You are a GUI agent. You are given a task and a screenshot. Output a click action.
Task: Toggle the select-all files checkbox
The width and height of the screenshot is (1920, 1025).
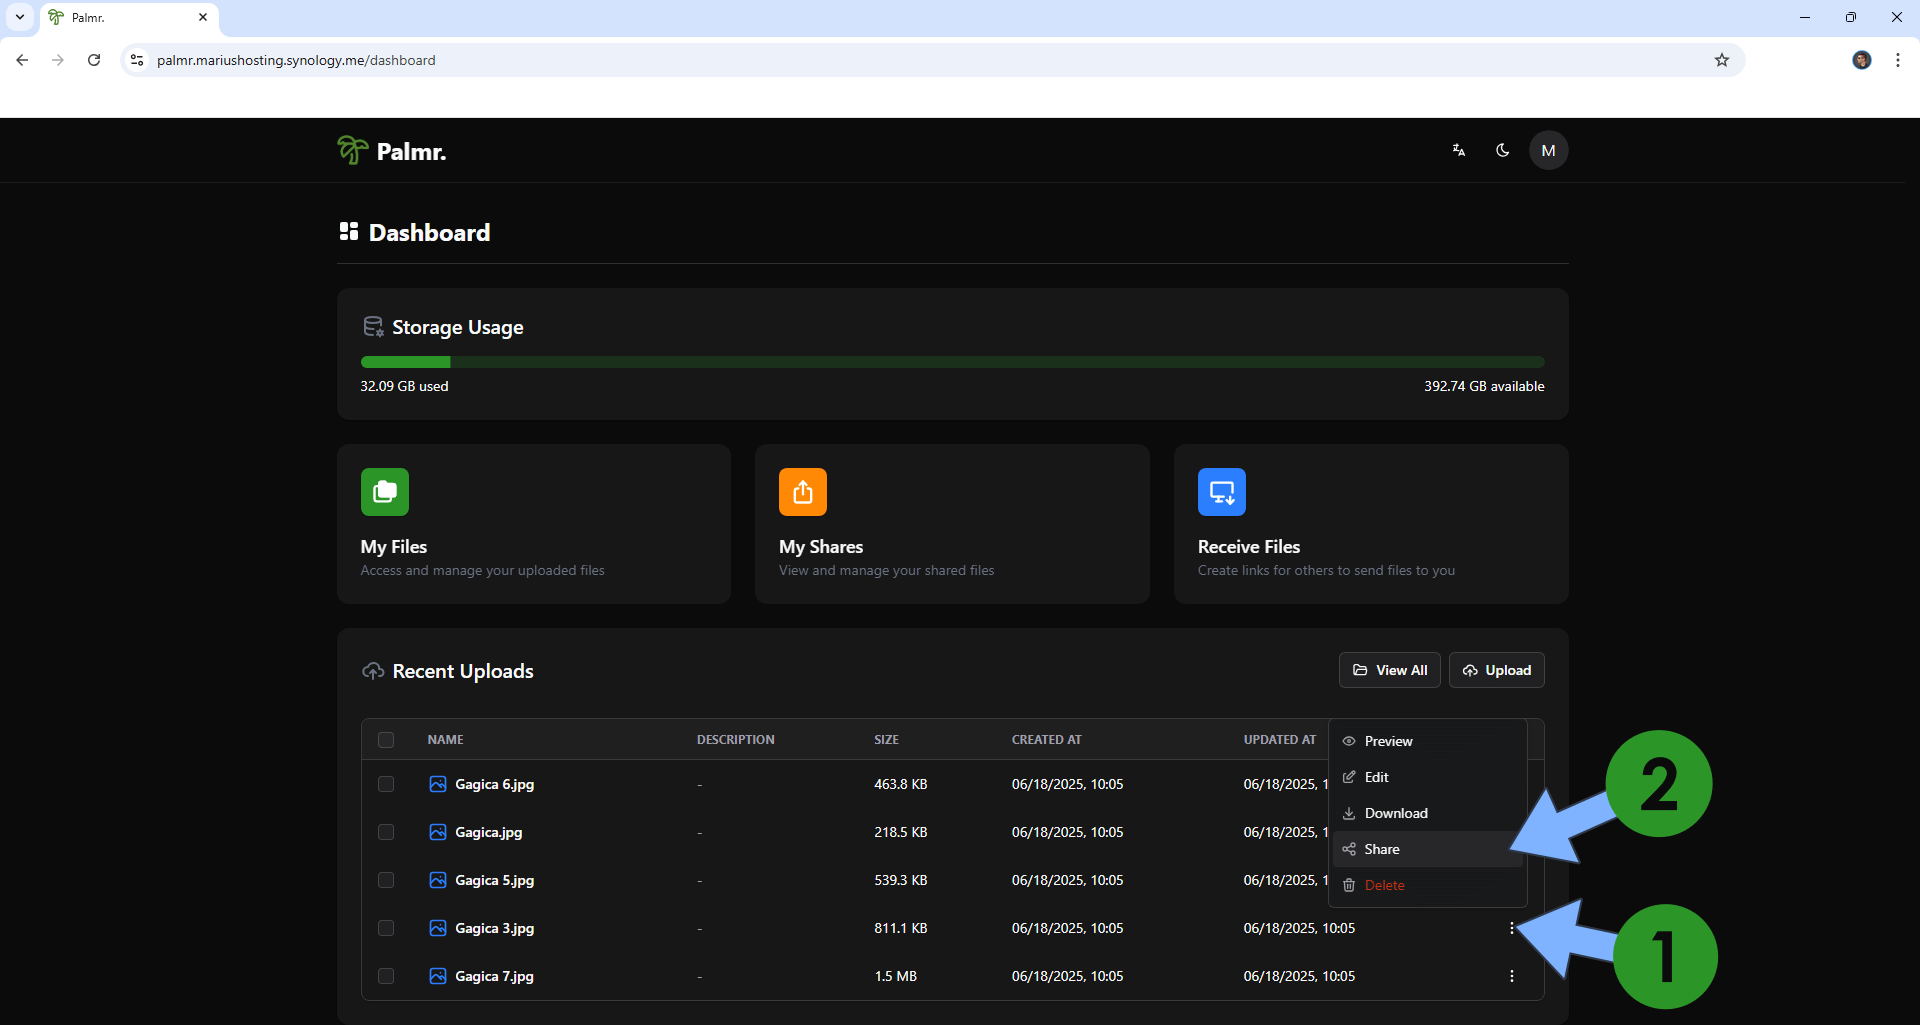click(x=386, y=740)
